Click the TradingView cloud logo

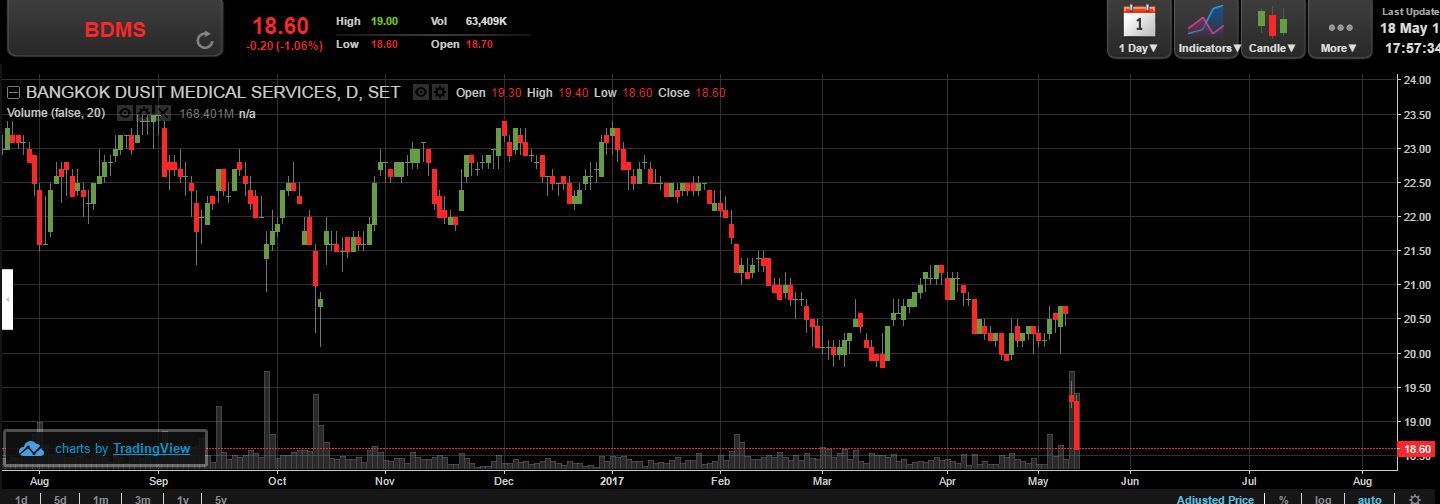tap(30, 449)
